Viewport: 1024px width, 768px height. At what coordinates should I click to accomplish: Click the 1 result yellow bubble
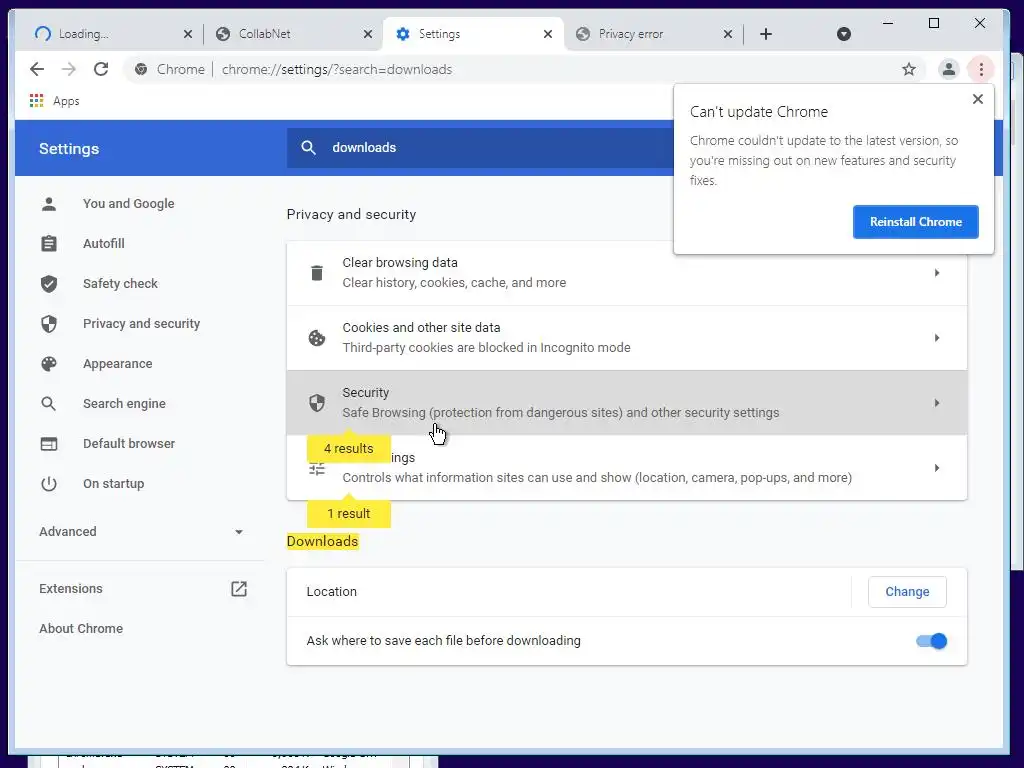coord(349,514)
